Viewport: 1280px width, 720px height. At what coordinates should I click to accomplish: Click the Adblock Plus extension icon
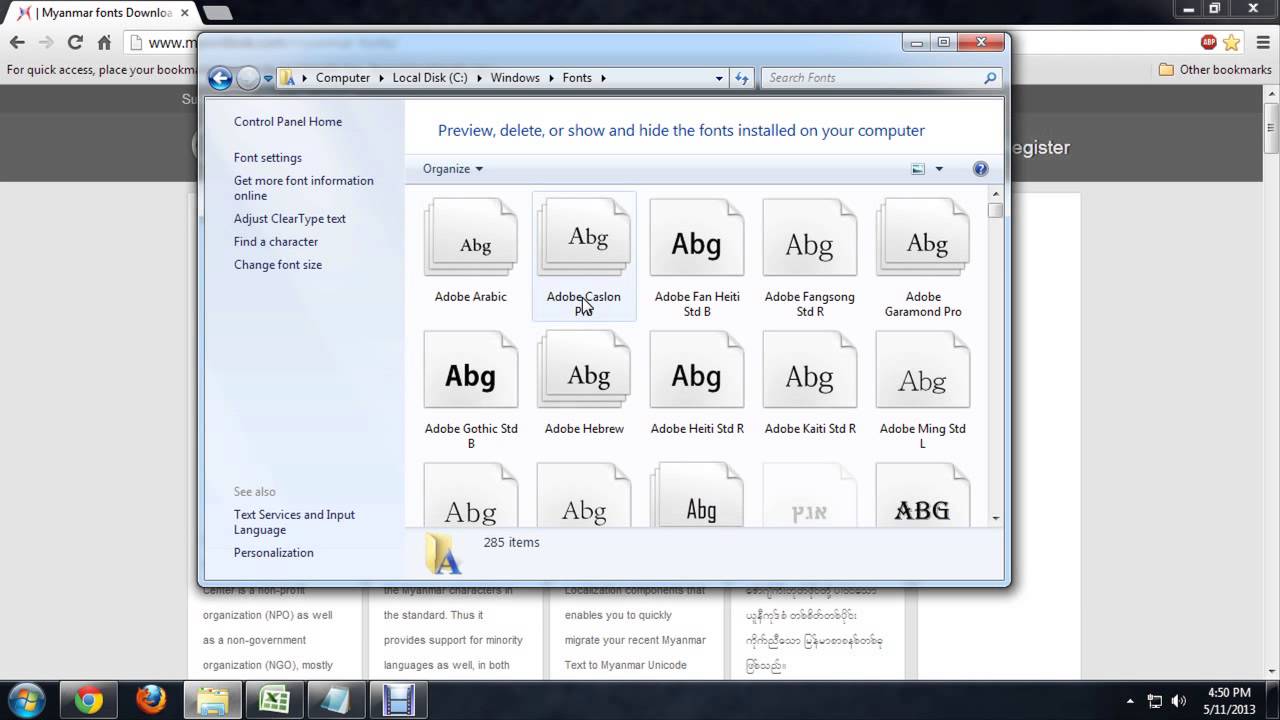pos(1209,42)
